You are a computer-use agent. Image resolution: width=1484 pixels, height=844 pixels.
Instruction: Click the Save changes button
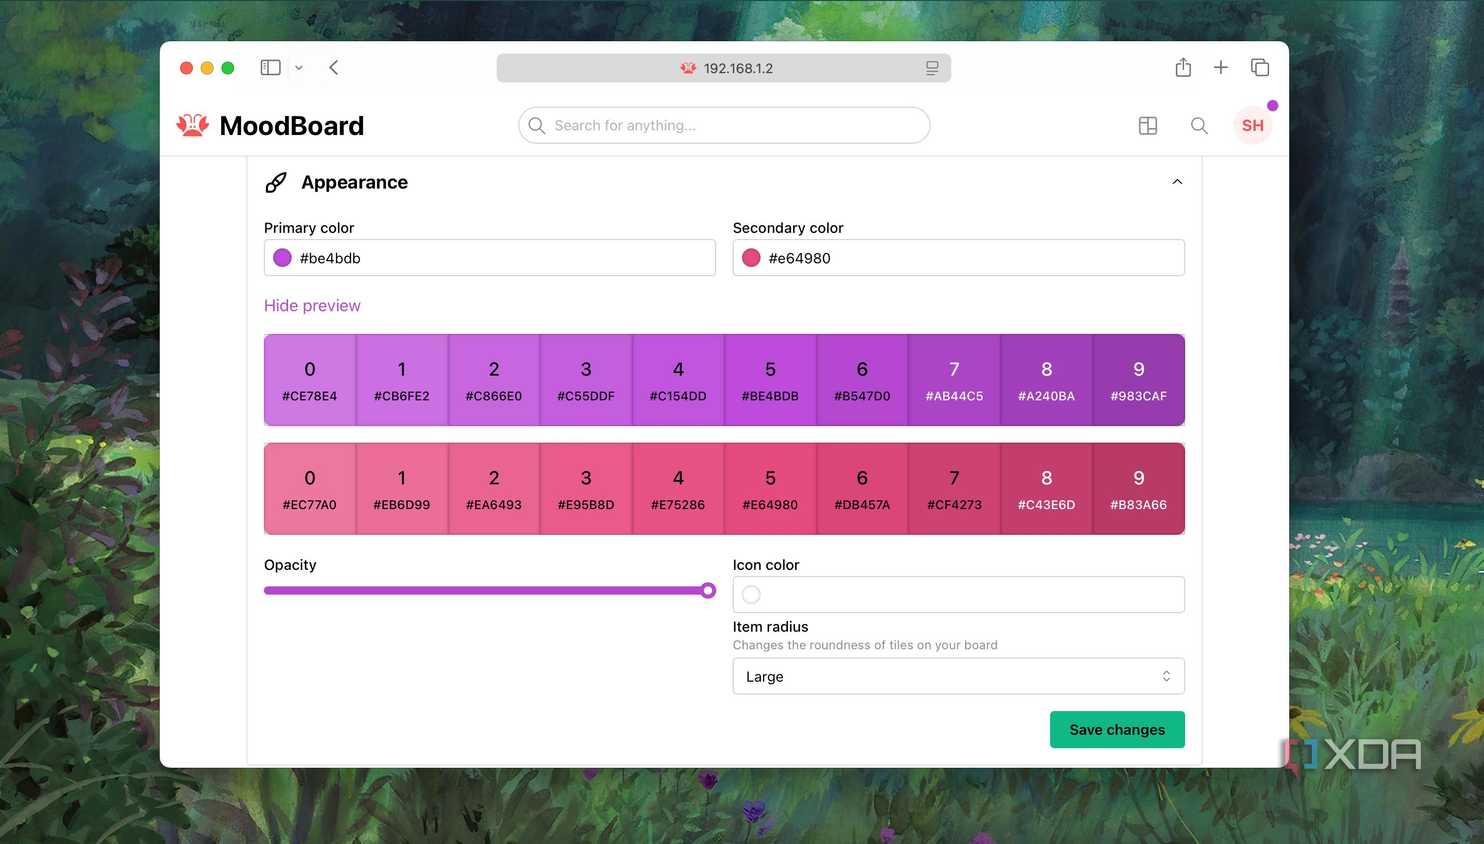point(1117,729)
